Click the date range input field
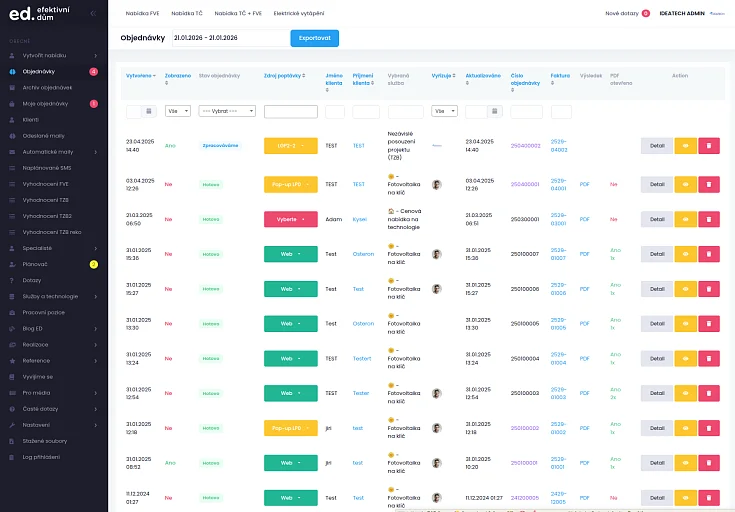The height and width of the screenshot is (512, 735). [229, 38]
